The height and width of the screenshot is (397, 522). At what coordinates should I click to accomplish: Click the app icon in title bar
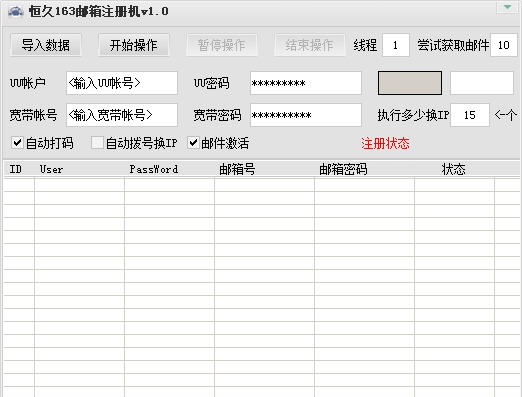(15, 12)
